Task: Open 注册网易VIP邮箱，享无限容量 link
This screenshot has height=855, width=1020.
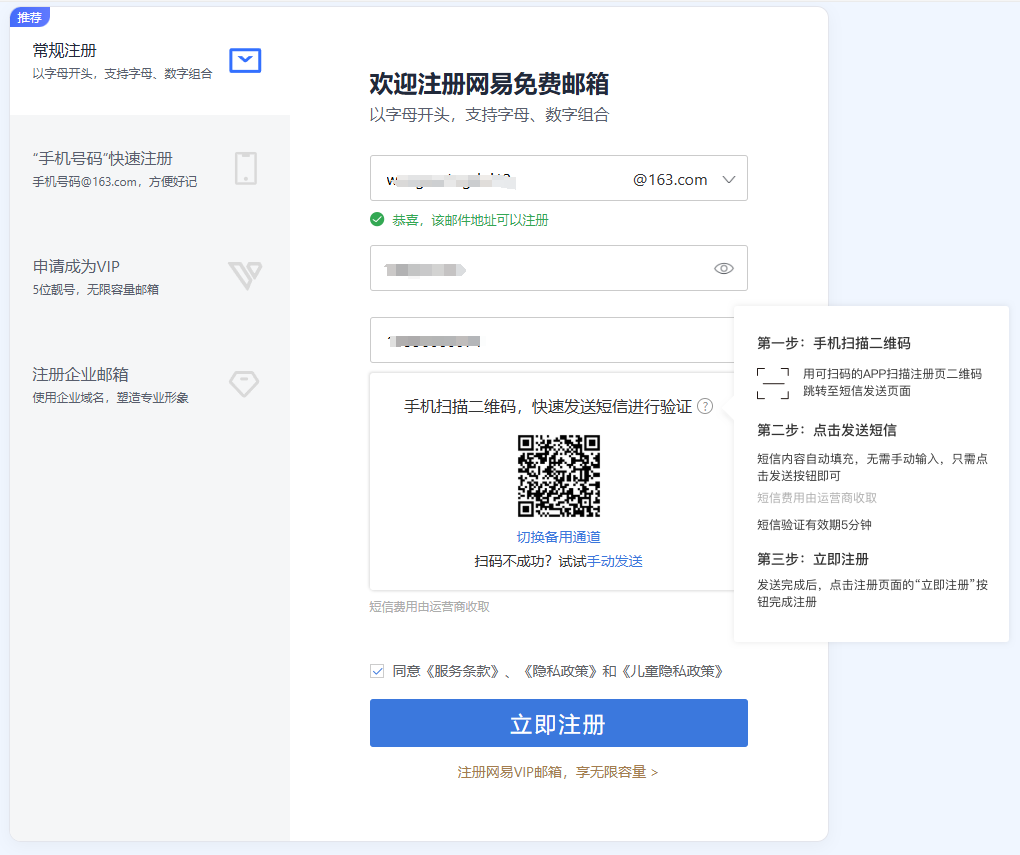Action: point(557,772)
